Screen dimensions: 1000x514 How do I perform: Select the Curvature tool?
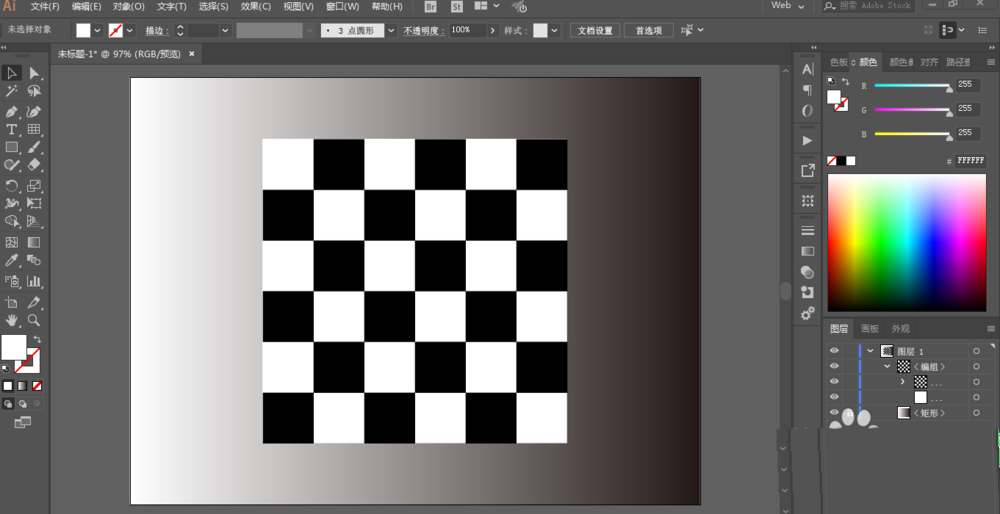(34, 112)
